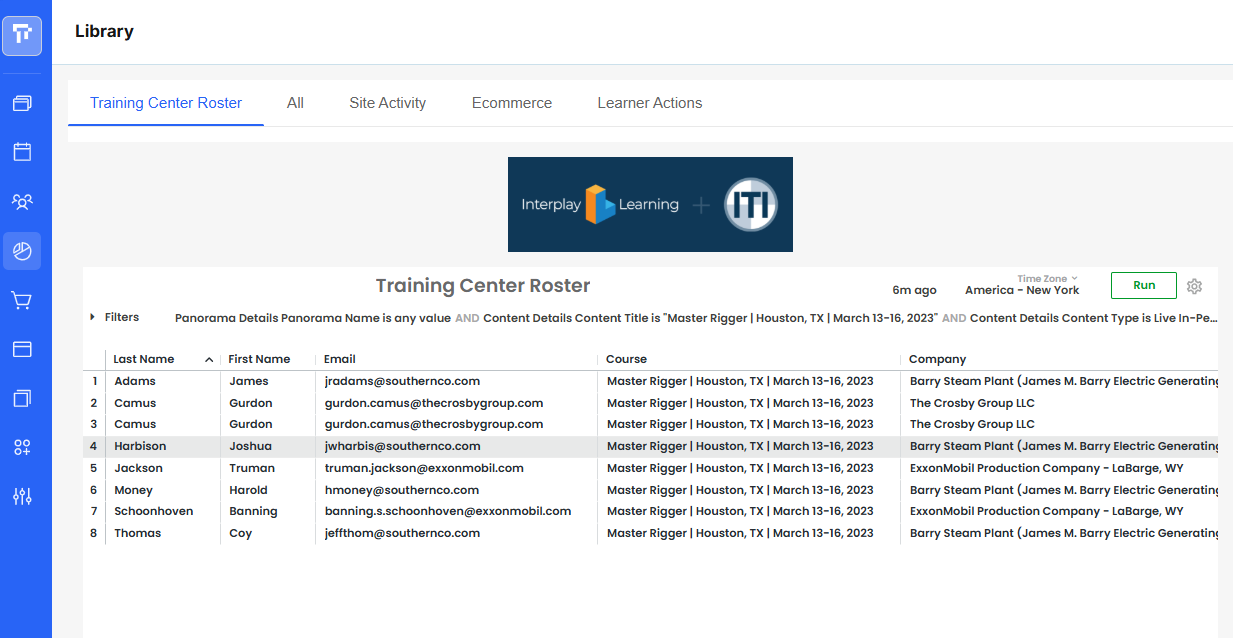Open the calendar sidebar icon
The width and height of the screenshot is (1233, 638).
pyautogui.click(x=22, y=152)
